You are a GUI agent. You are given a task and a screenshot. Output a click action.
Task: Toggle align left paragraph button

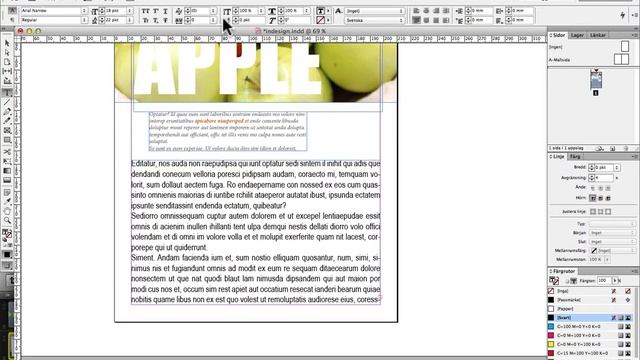click(x=416, y=11)
